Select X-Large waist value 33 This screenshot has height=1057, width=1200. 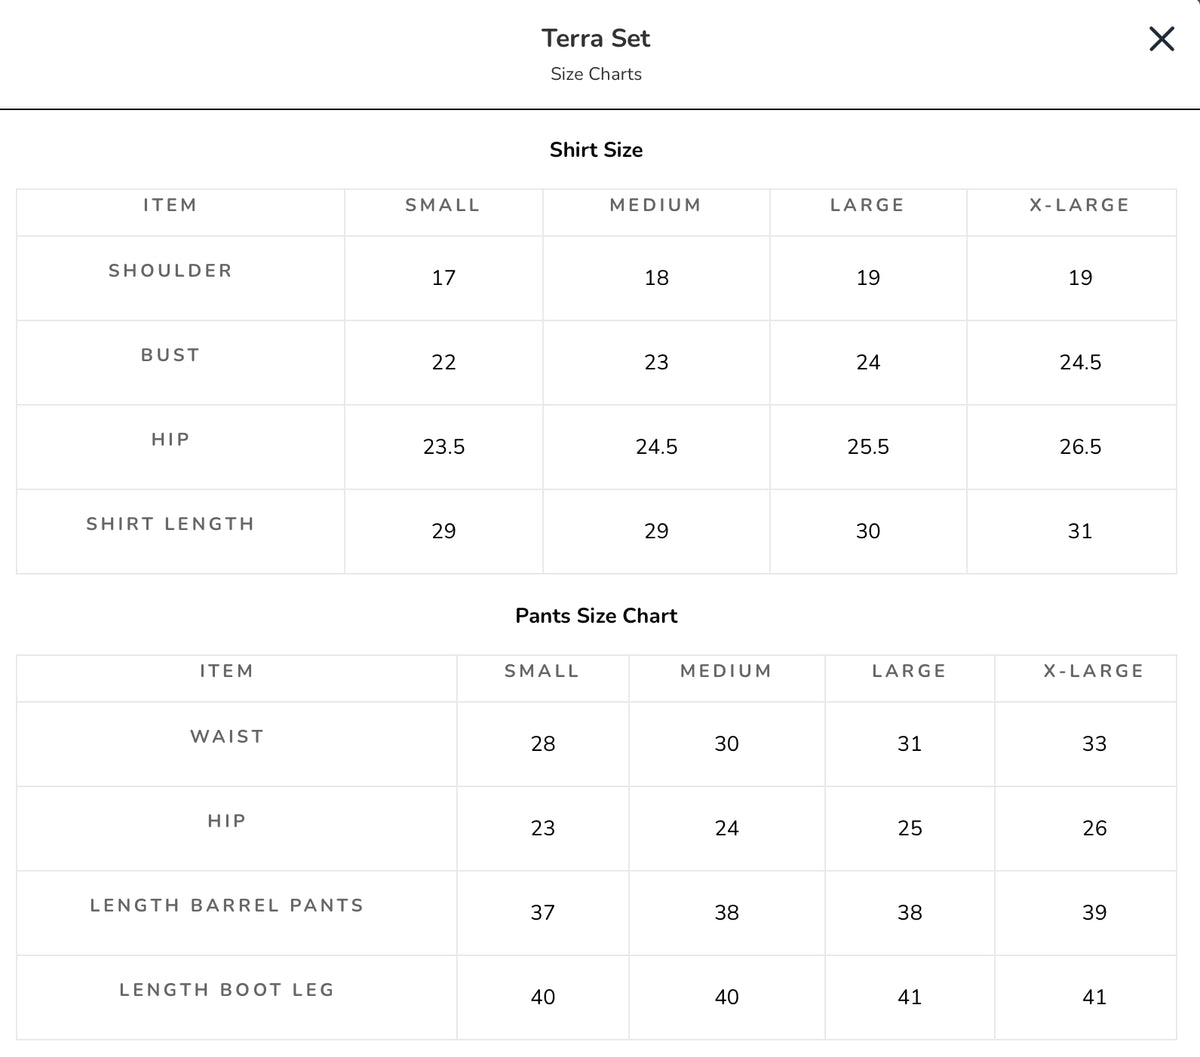[x=1095, y=744]
